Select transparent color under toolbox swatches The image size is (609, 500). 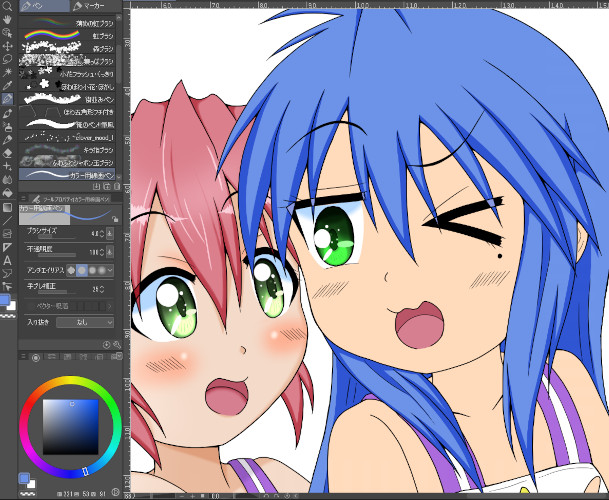[x=8, y=316]
